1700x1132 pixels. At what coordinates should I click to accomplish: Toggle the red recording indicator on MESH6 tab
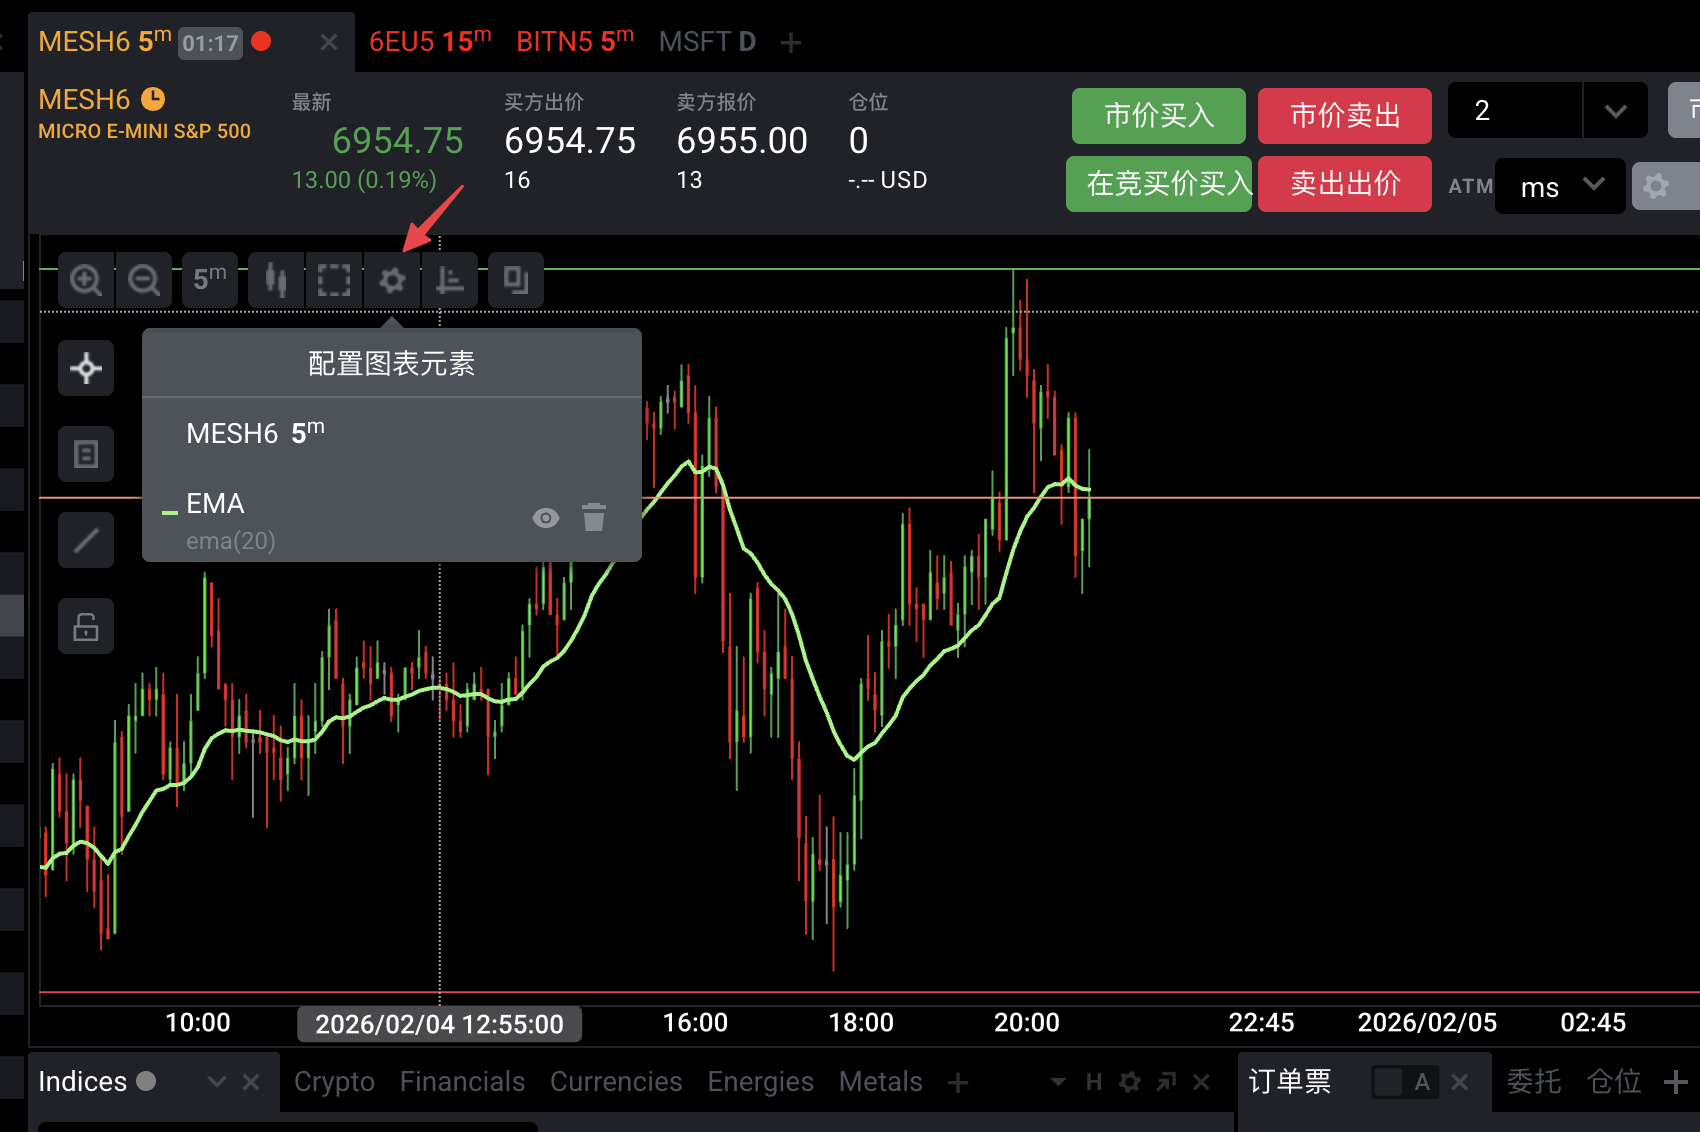pyautogui.click(x=262, y=42)
